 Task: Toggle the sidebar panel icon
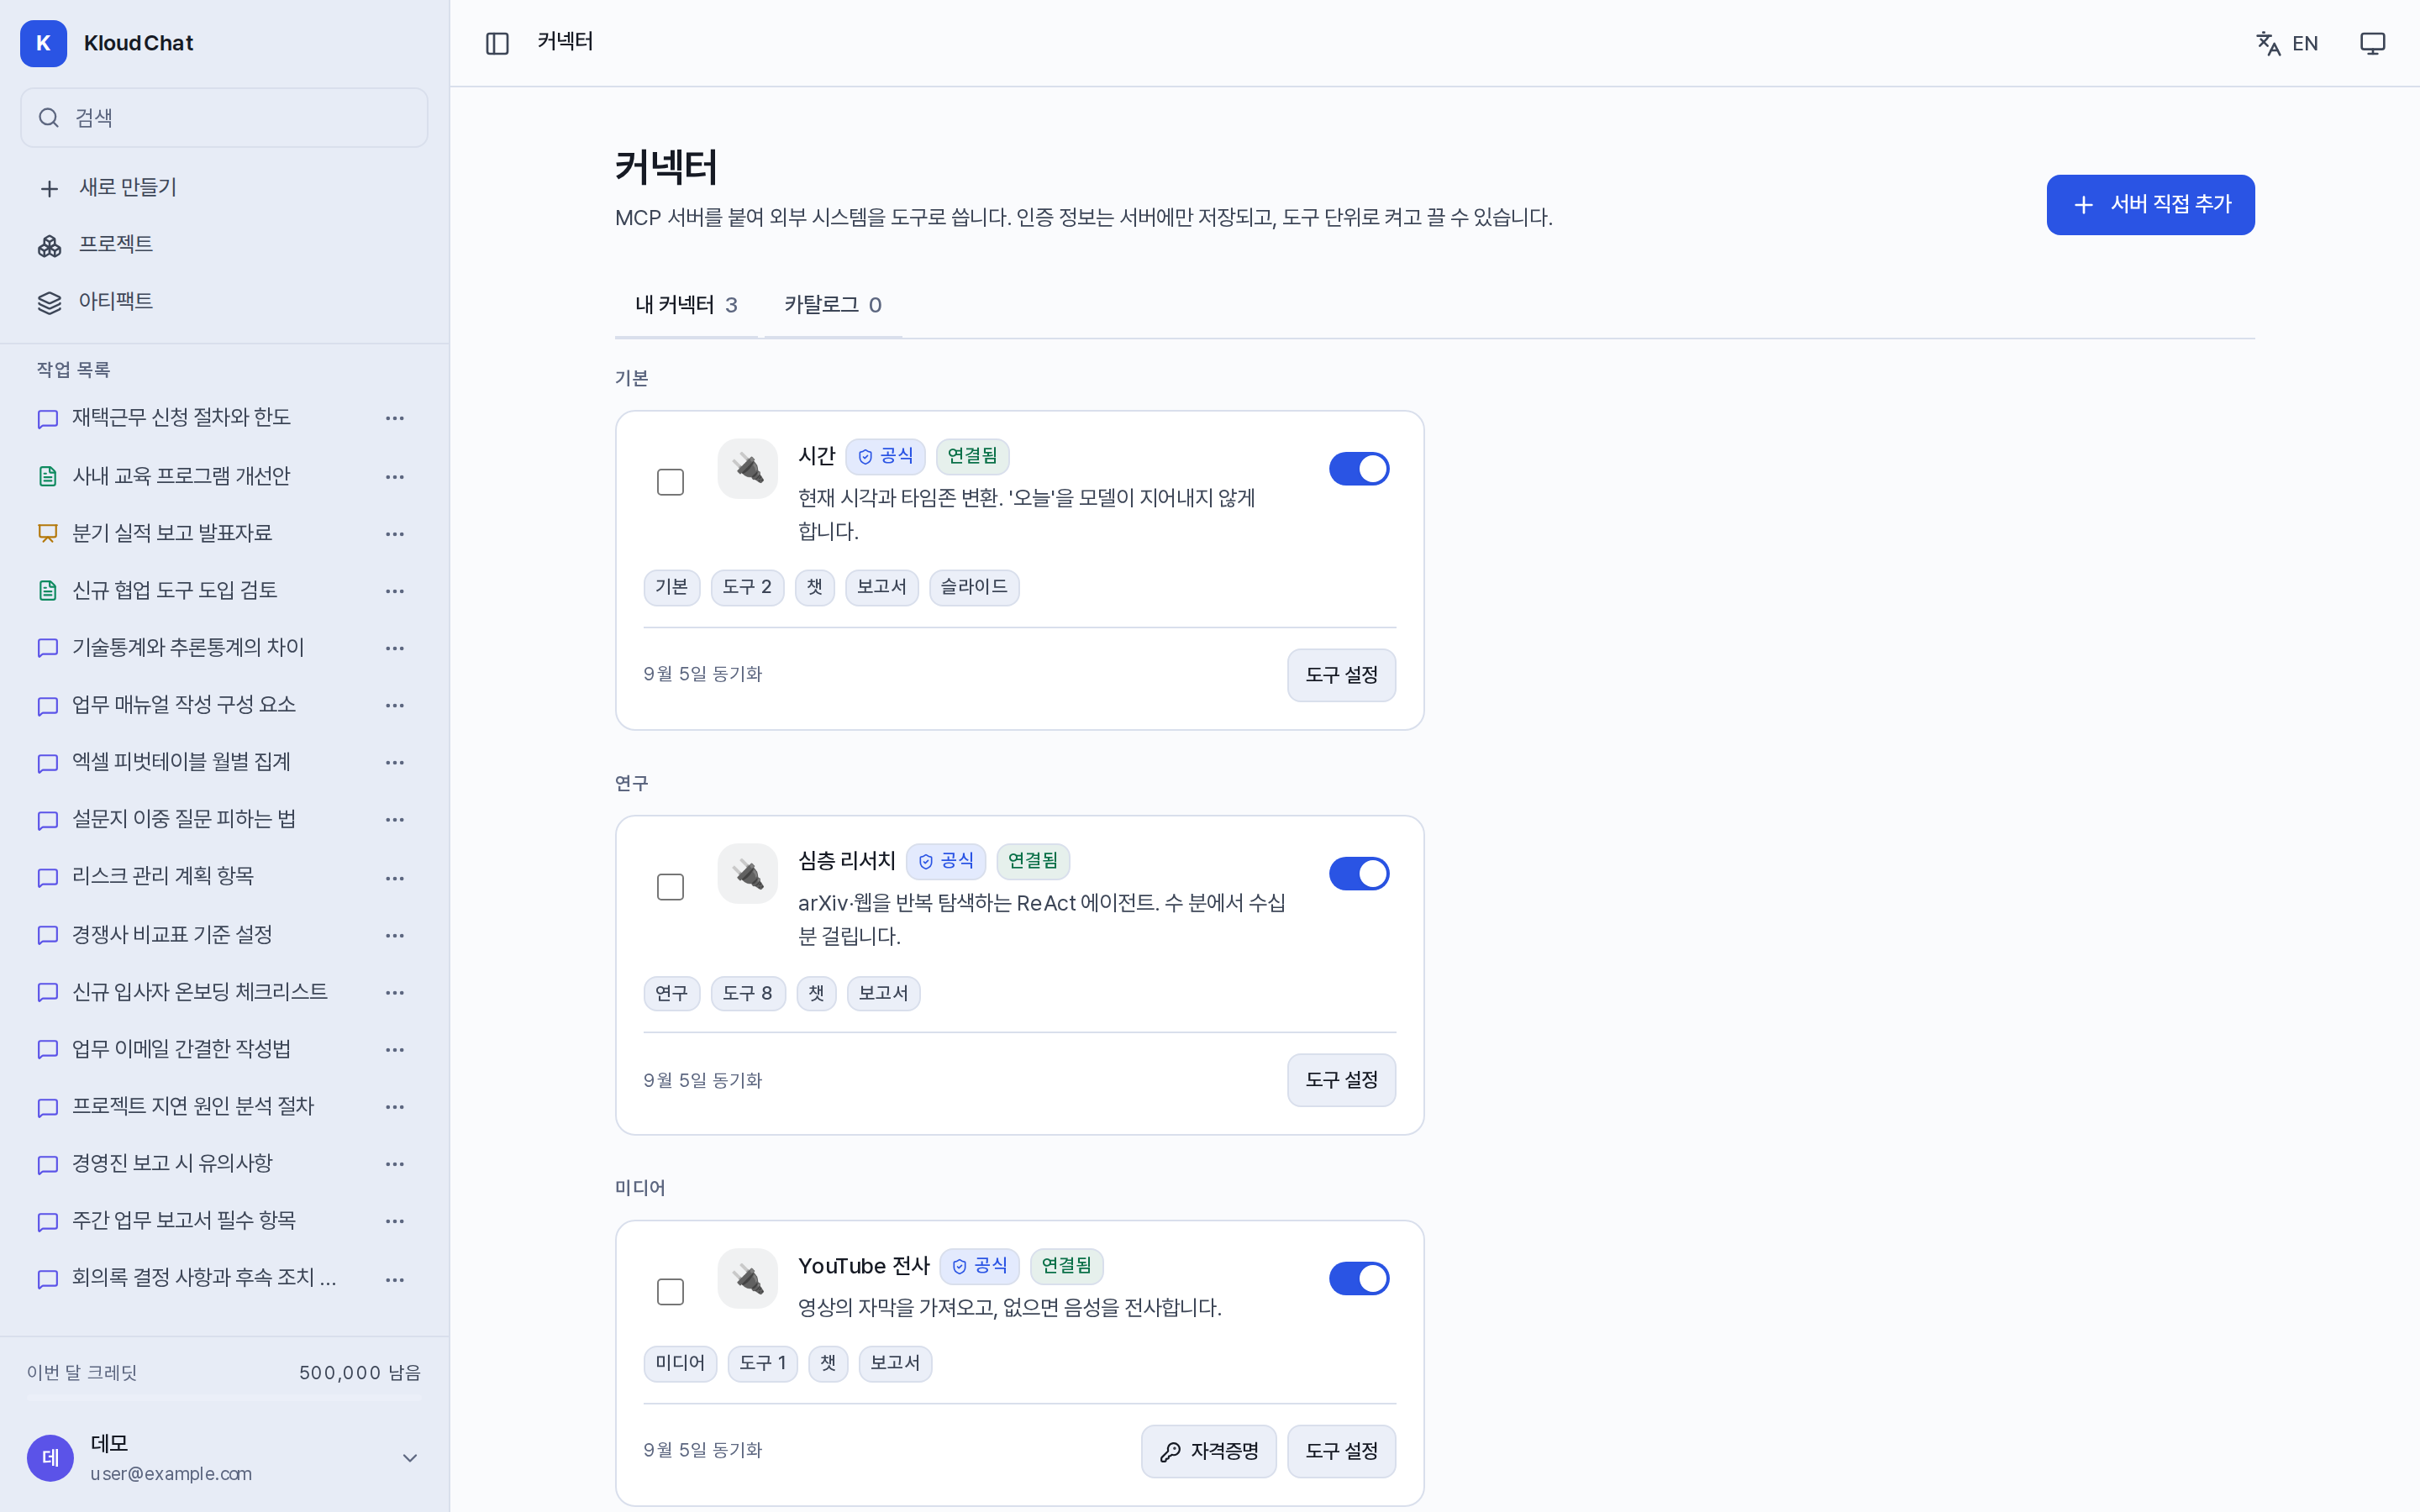[497, 43]
